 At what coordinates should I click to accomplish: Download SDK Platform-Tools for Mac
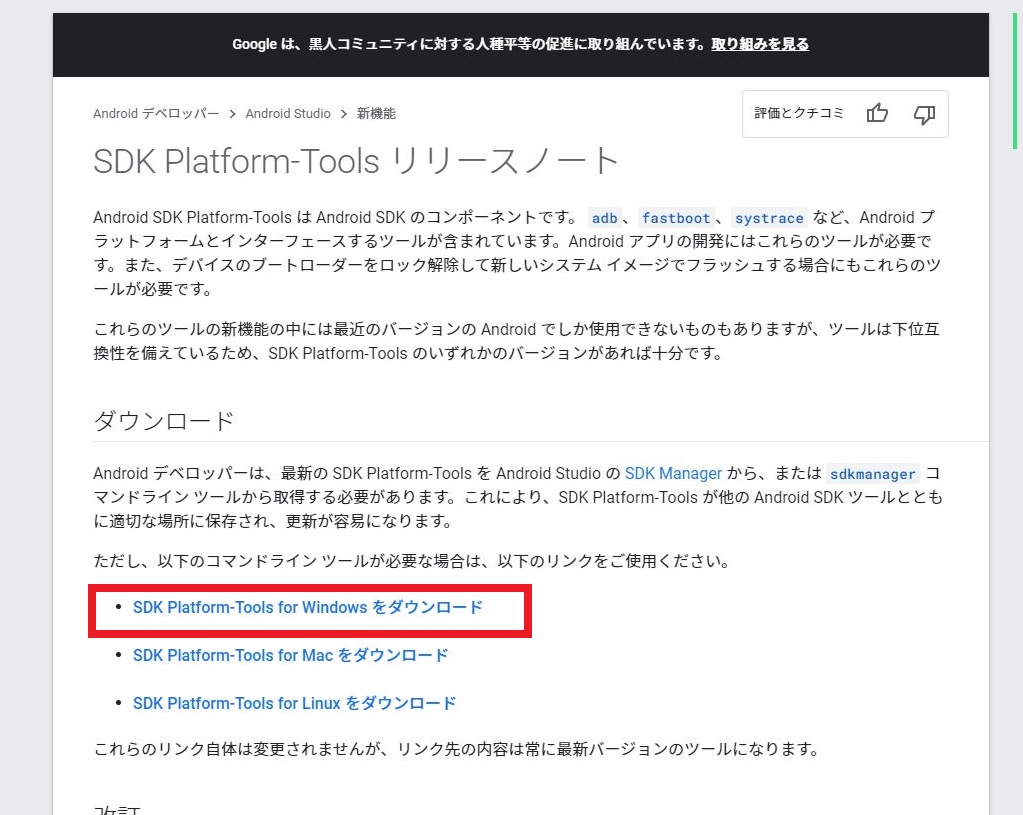click(290, 655)
